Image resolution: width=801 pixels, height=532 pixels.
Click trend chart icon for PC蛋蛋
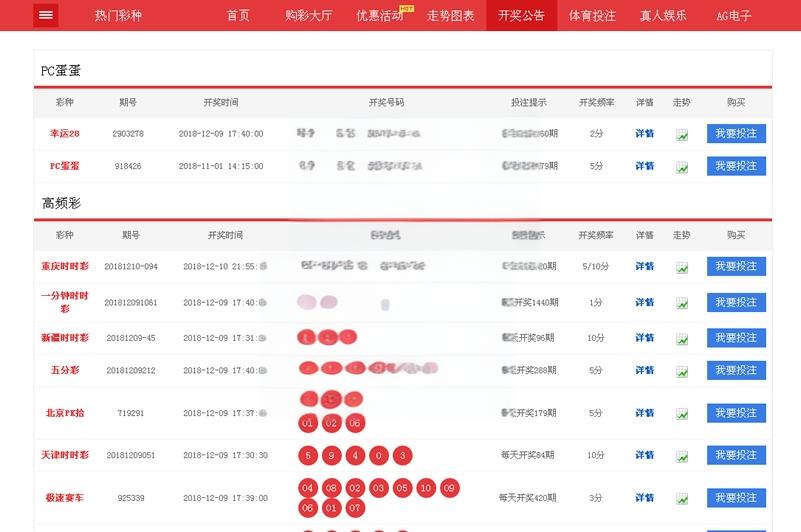click(x=682, y=167)
